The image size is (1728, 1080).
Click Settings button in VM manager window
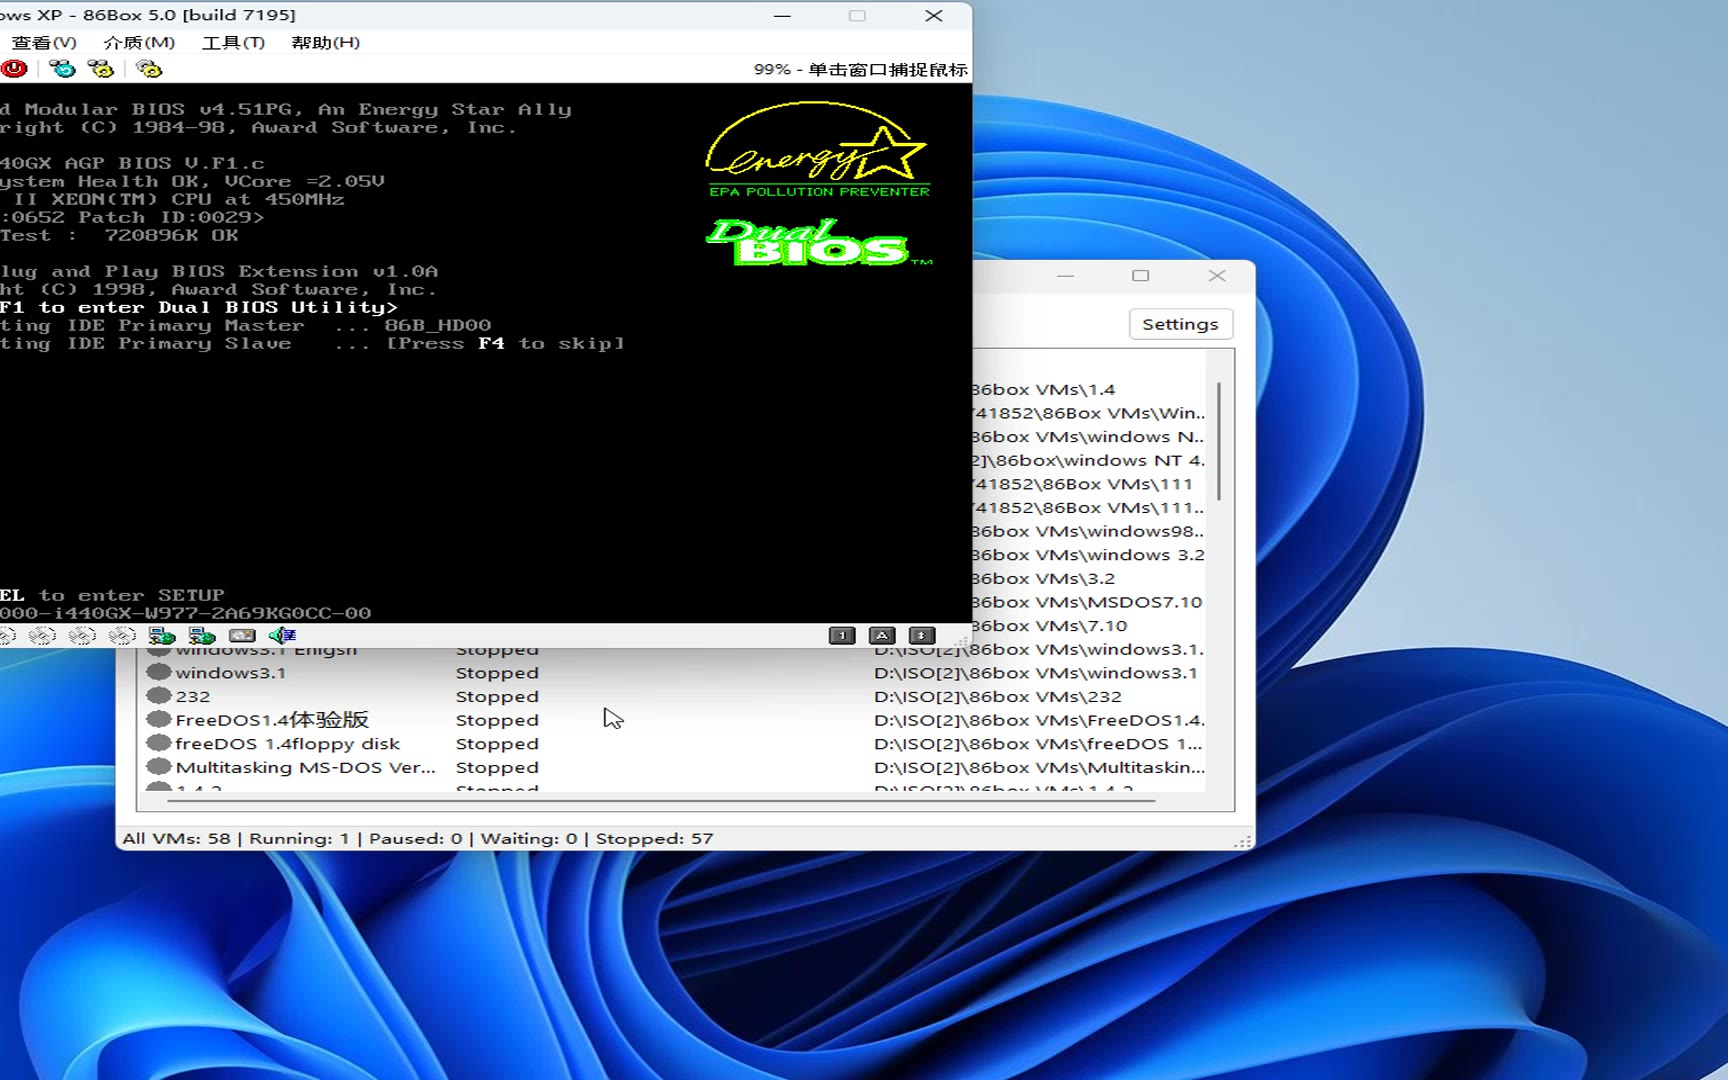[1180, 324]
